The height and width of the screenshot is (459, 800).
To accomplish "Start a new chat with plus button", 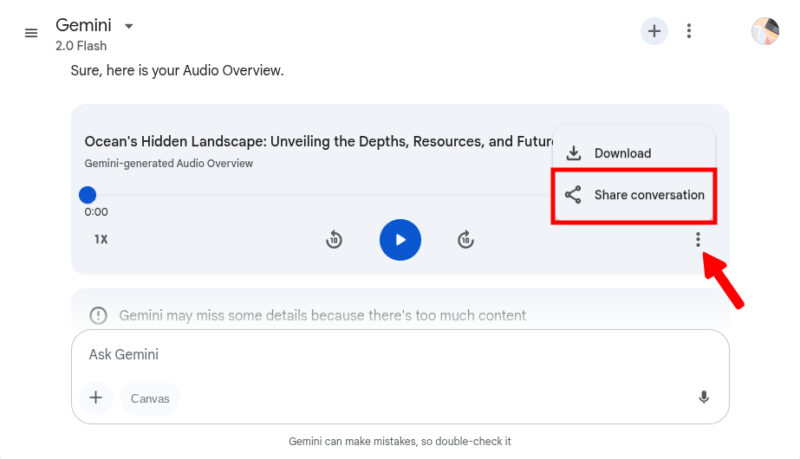I will (654, 31).
